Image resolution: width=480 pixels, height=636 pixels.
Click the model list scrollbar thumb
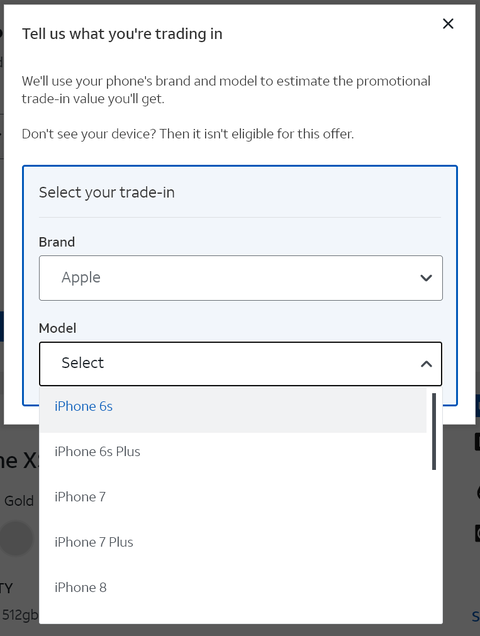coord(434,432)
